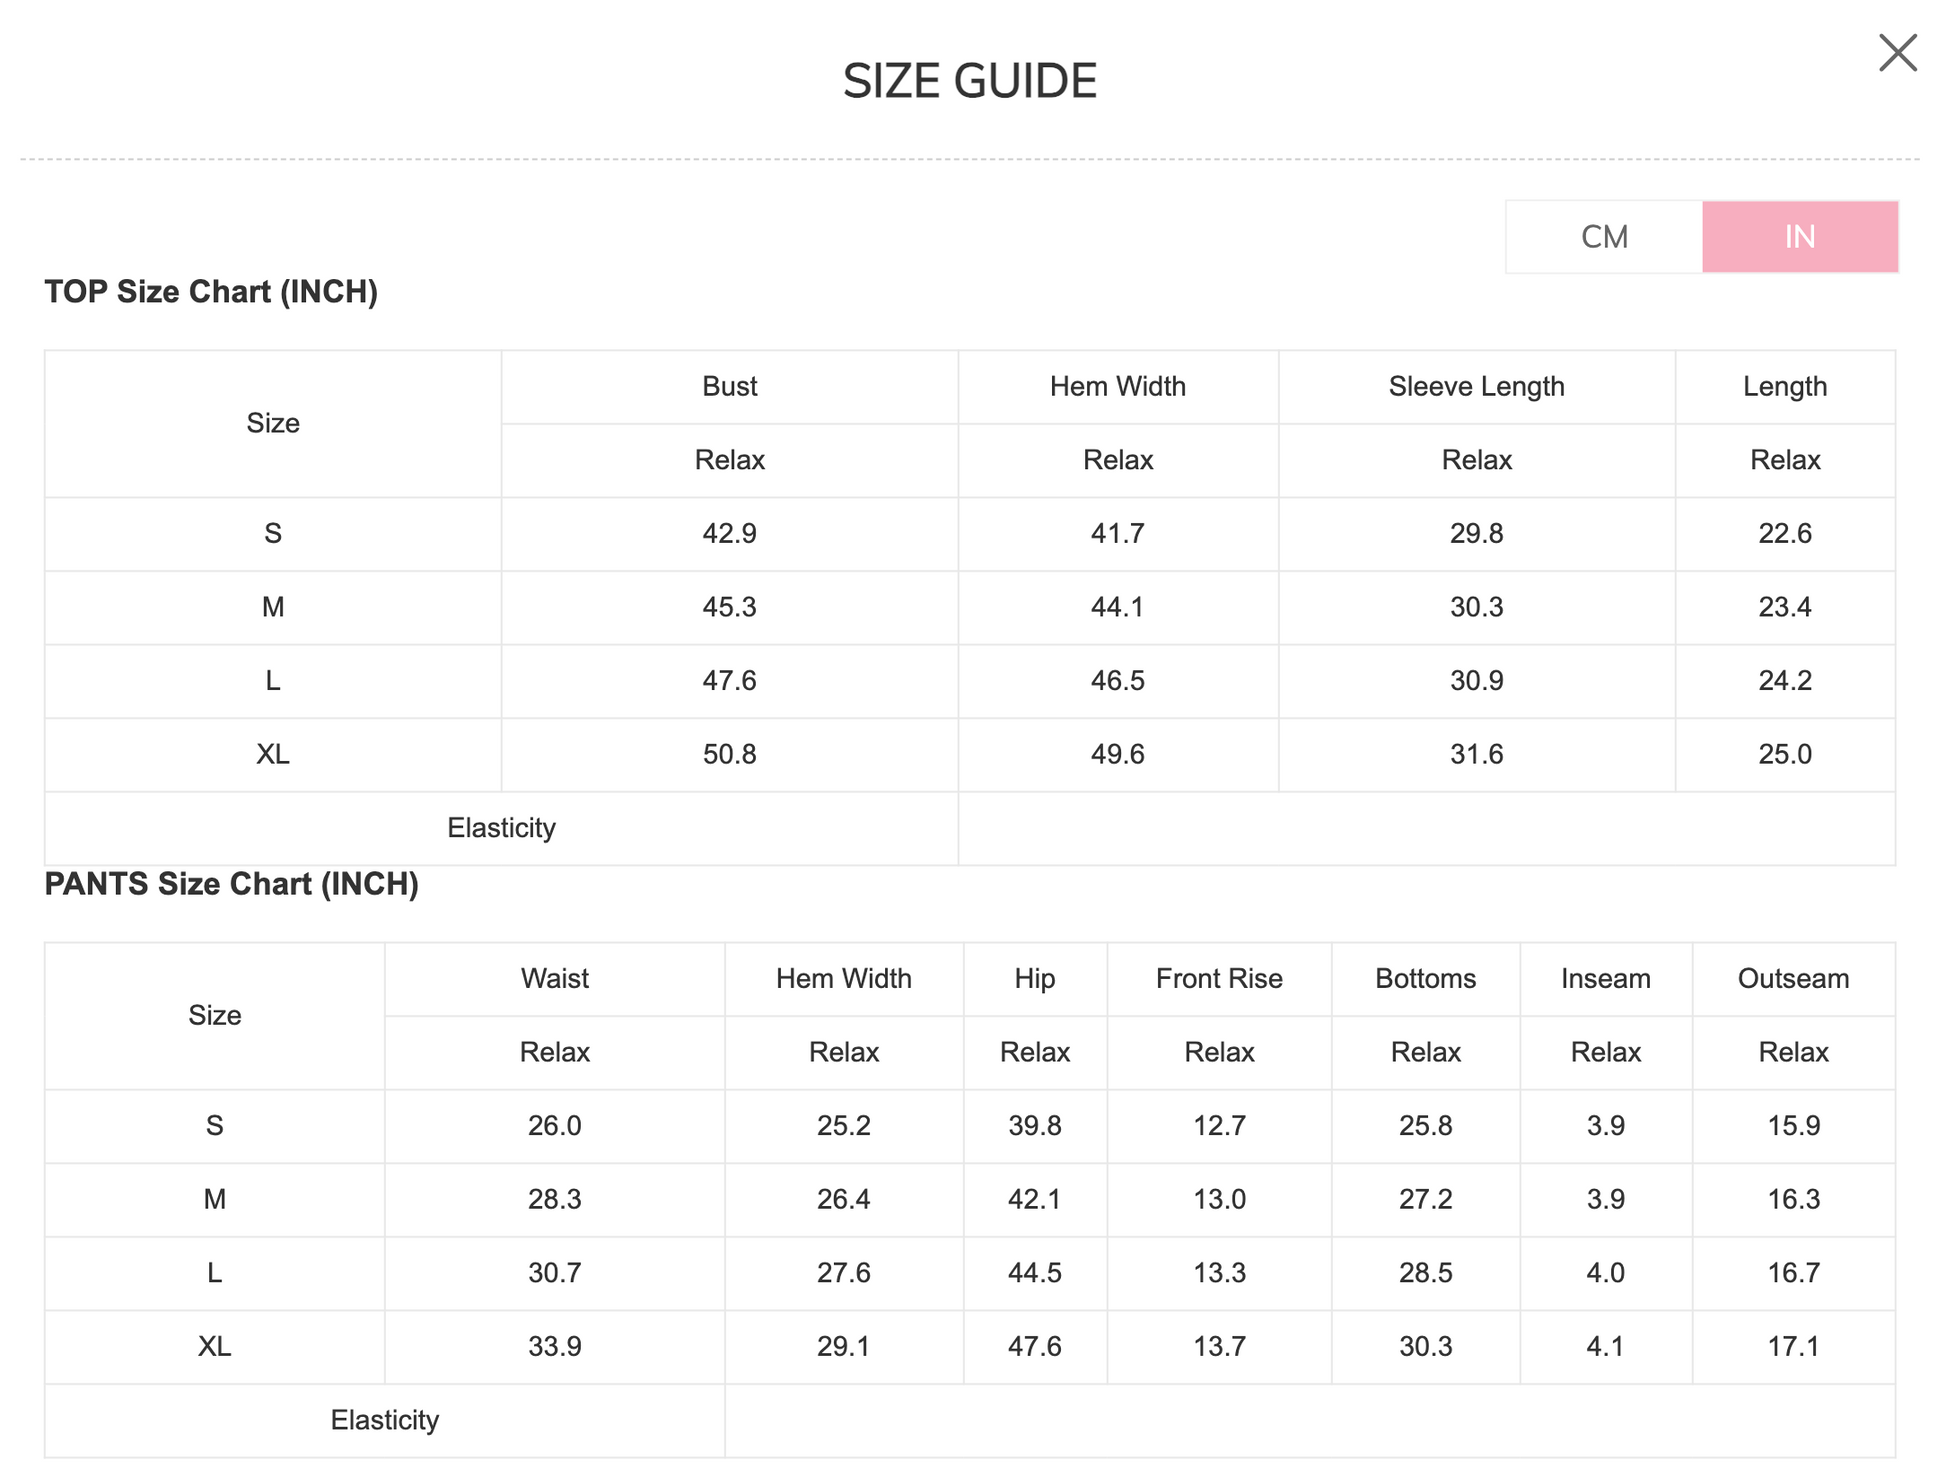Select the Sleeve Length column header

click(1476, 387)
